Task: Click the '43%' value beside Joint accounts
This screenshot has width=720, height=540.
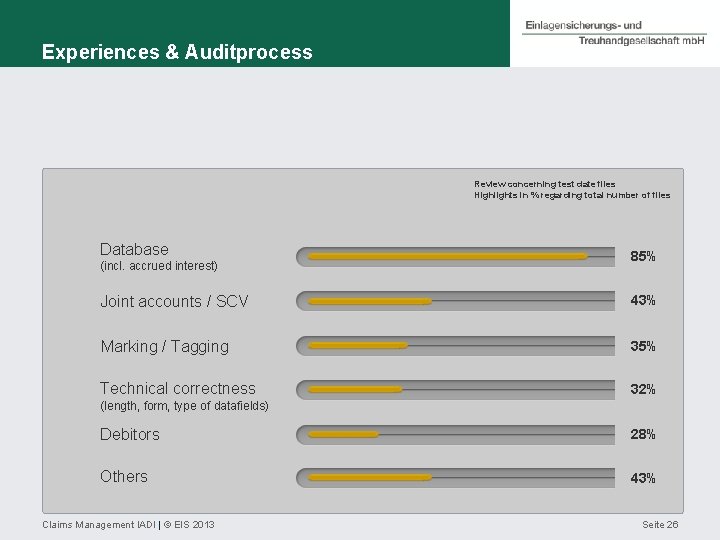Action: pos(643,300)
